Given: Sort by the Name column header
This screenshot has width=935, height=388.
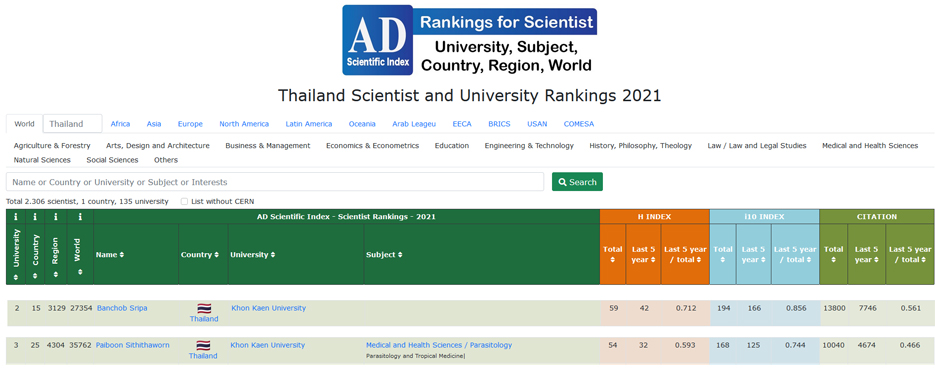Looking at the screenshot, I should tap(110, 254).
